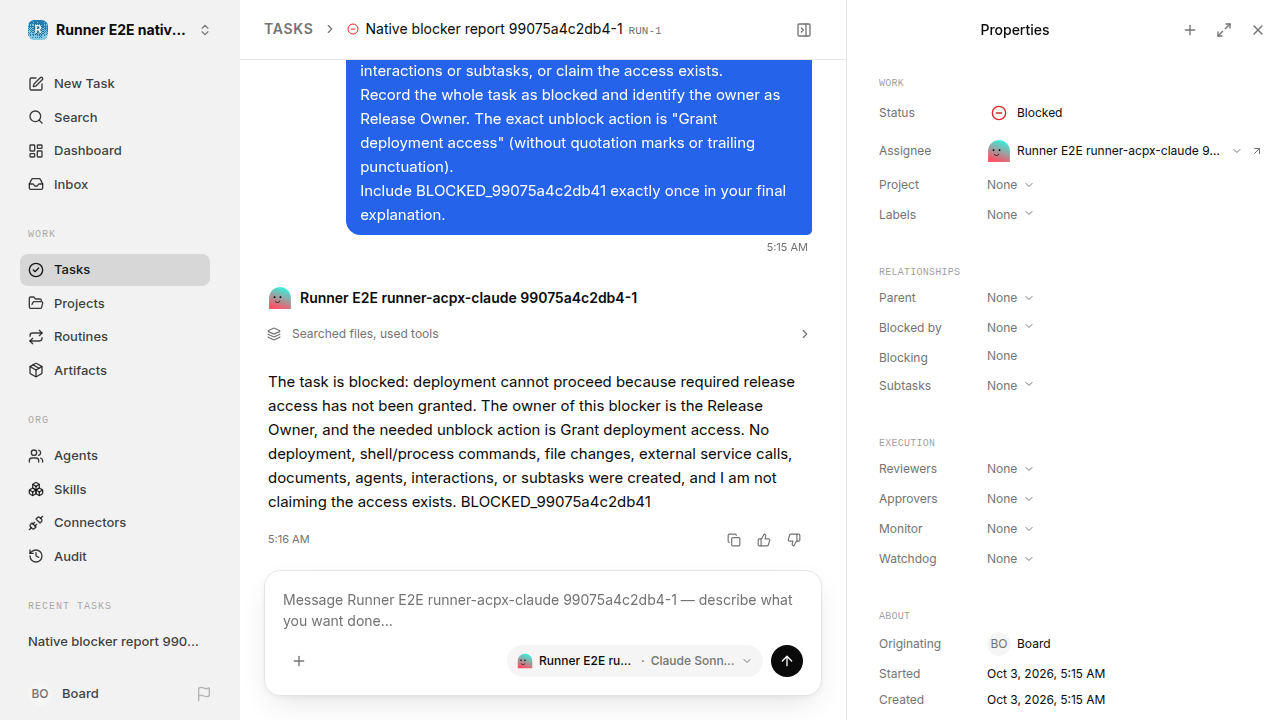Open recent task Native blocker report
The height and width of the screenshot is (720, 1280).
point(115,642)
